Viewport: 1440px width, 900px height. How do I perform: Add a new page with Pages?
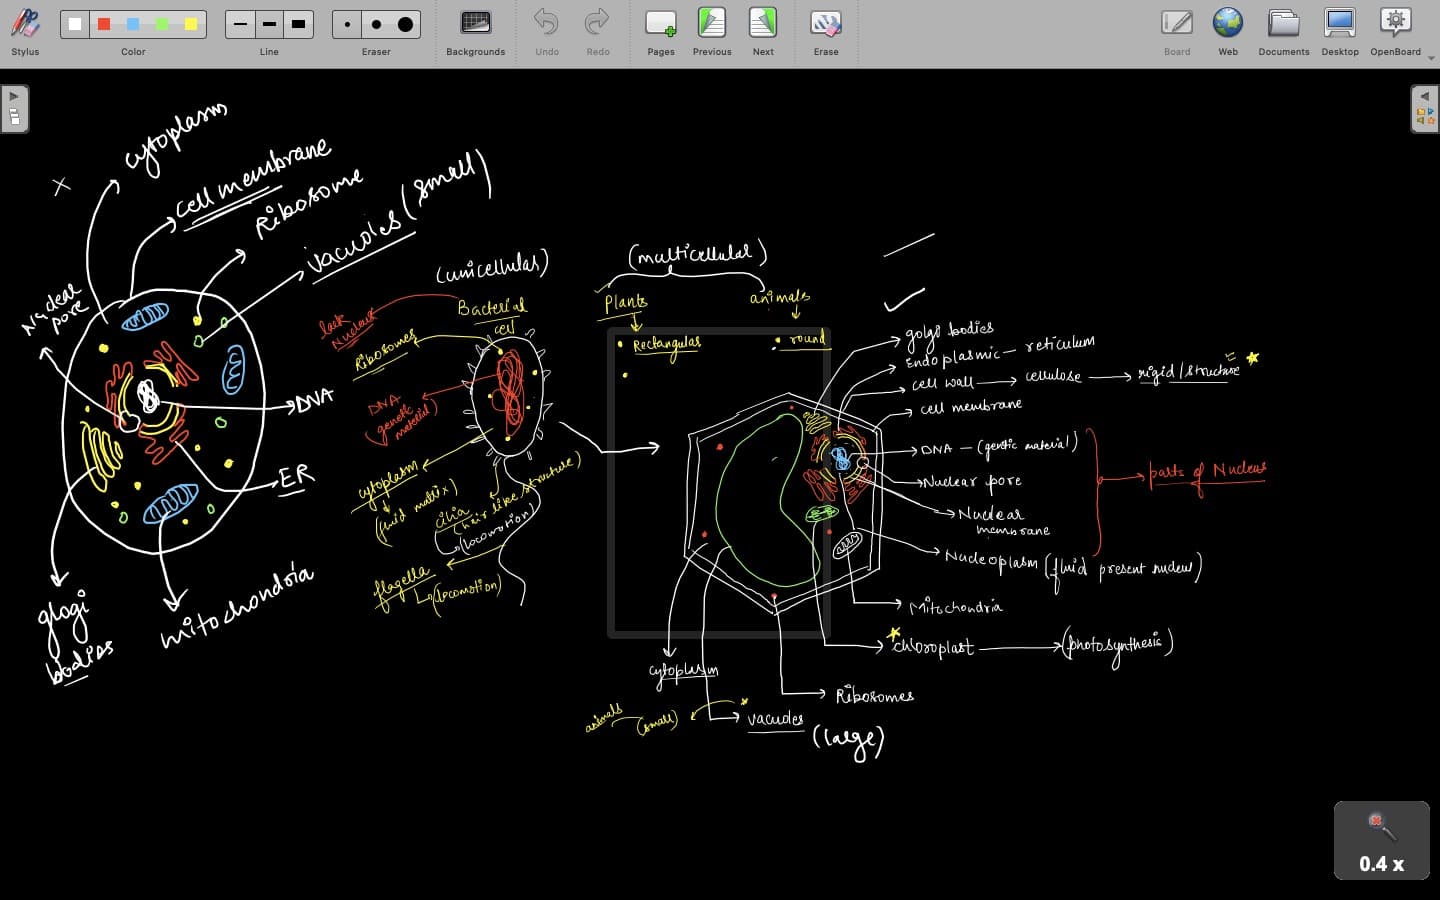click(660, 24)
